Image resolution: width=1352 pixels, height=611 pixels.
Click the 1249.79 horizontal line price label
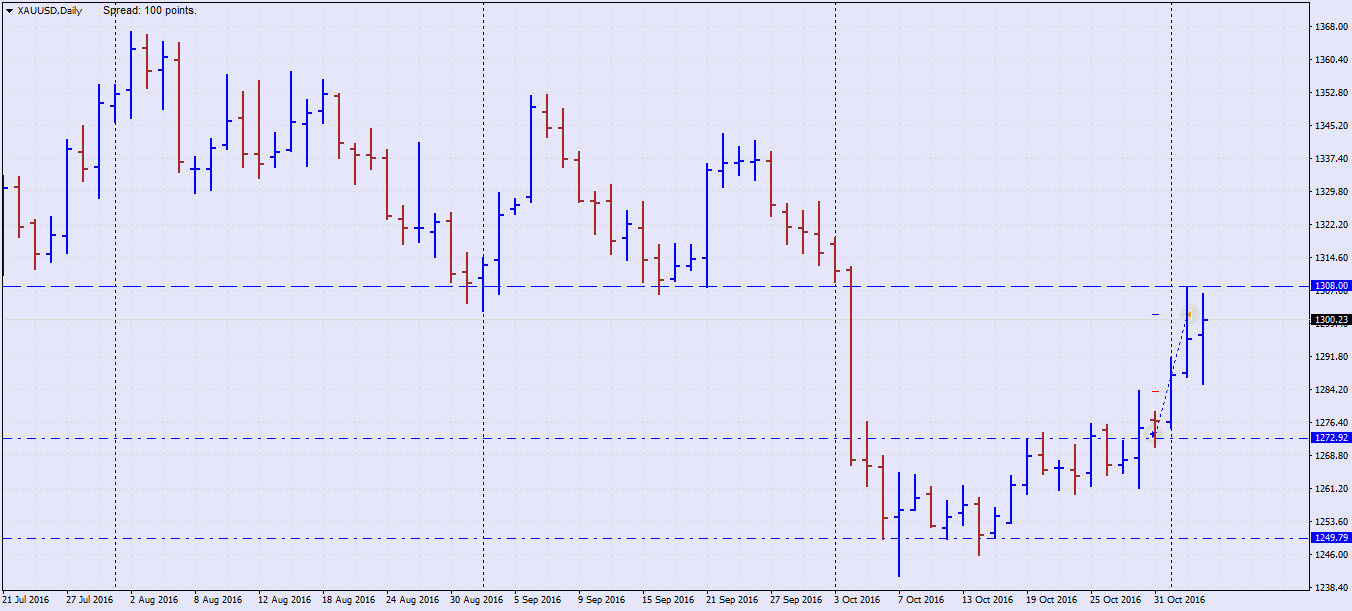tap(1330, 538)
